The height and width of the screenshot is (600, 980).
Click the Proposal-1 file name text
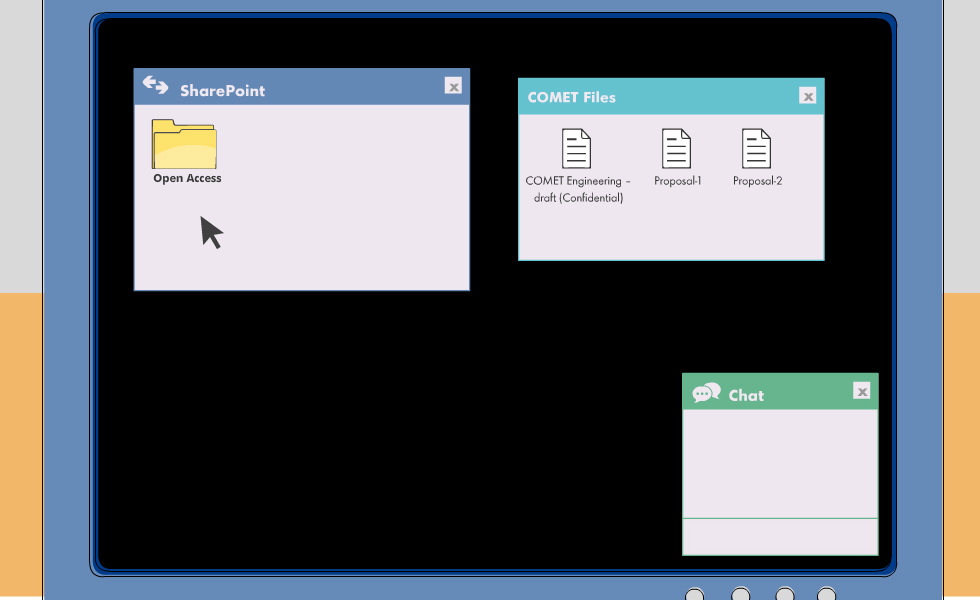[x=678, y=182]
